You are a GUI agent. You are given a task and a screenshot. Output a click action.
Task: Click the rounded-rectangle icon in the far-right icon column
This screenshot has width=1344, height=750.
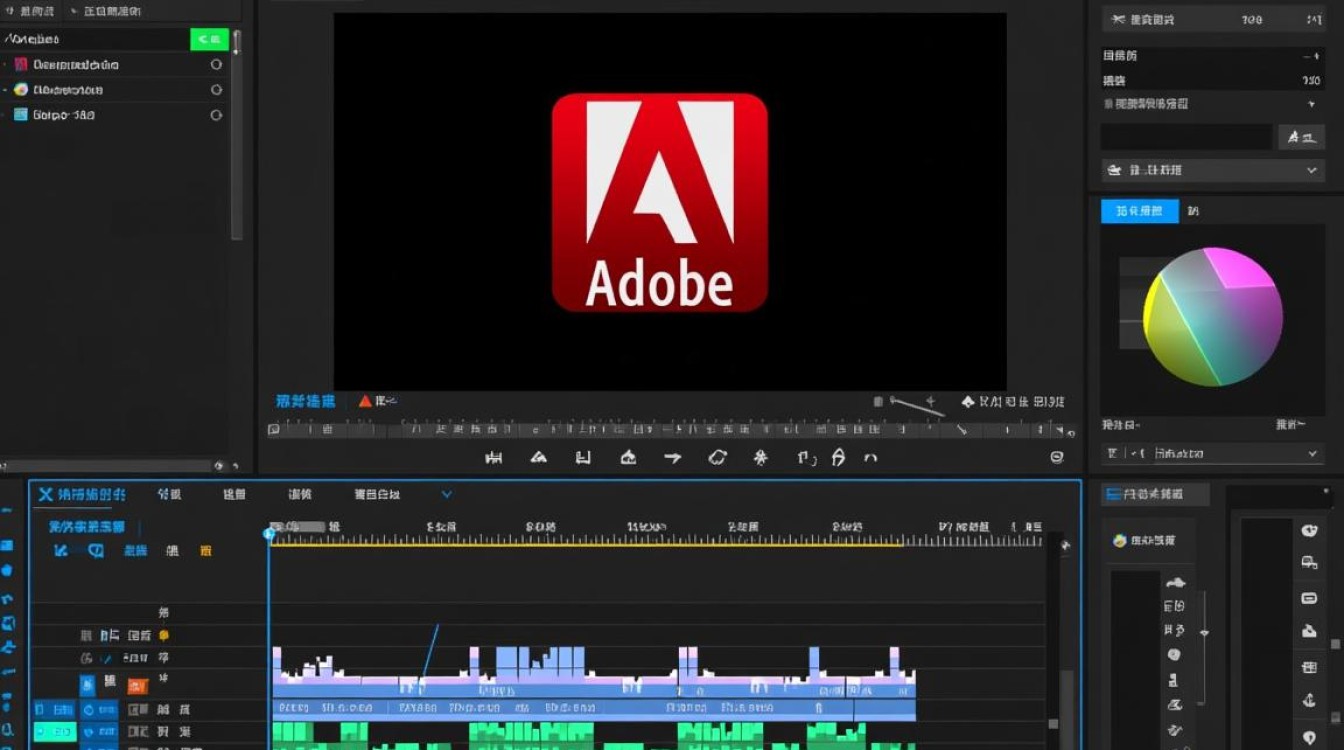[x=1309, y=598]
